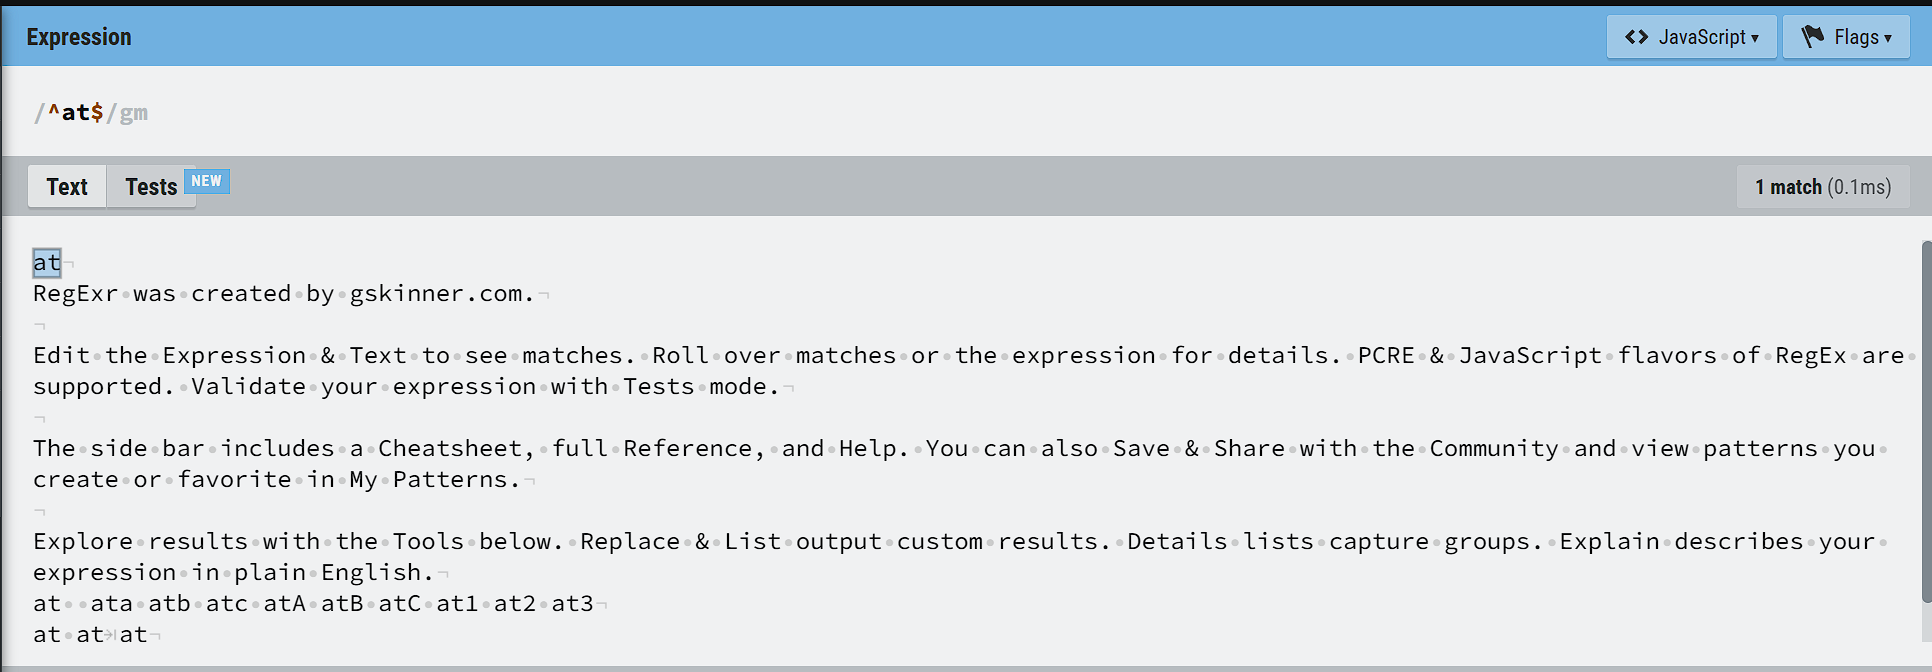Open the Tests tab
The image size is (1932, 672).
coord(151,187)
